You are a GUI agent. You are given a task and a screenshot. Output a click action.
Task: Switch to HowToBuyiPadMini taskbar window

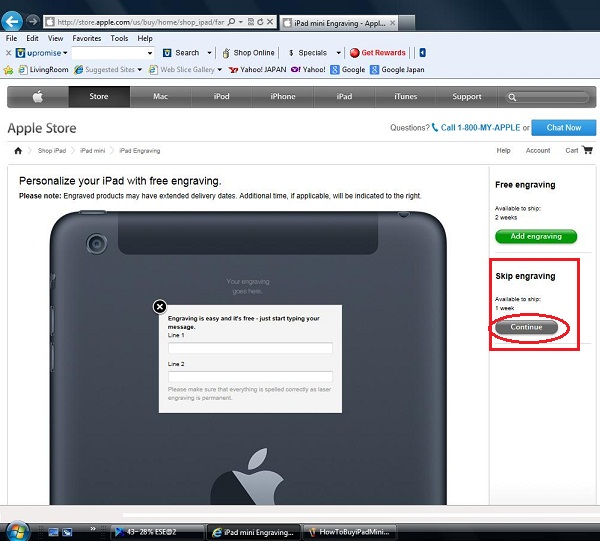tap(349, 532)
